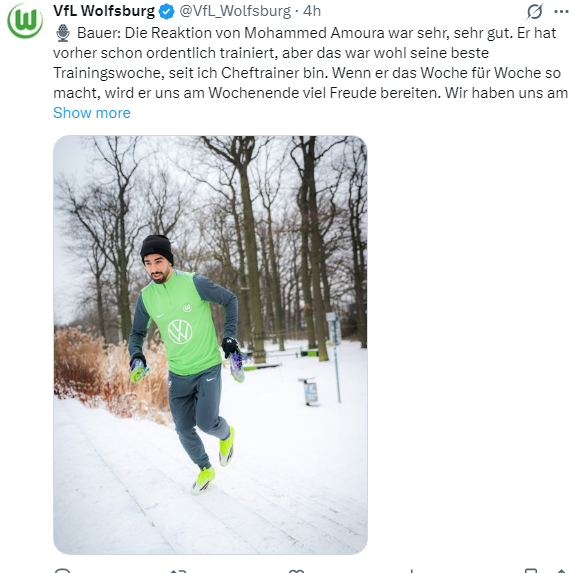Click the @VfL_Wolfsburg handle
575x573 pixels.
(x=235, y=11)
